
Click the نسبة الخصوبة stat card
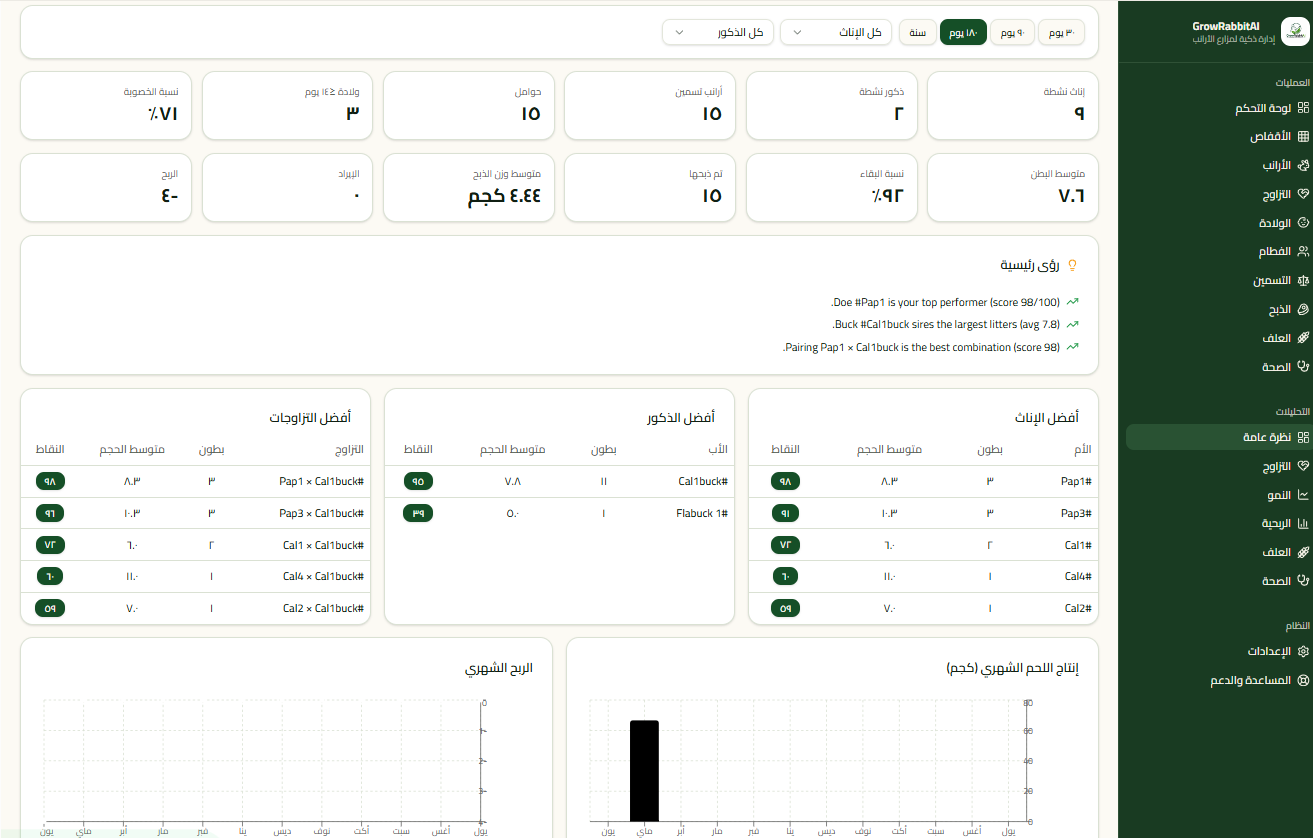click(106, 105)
